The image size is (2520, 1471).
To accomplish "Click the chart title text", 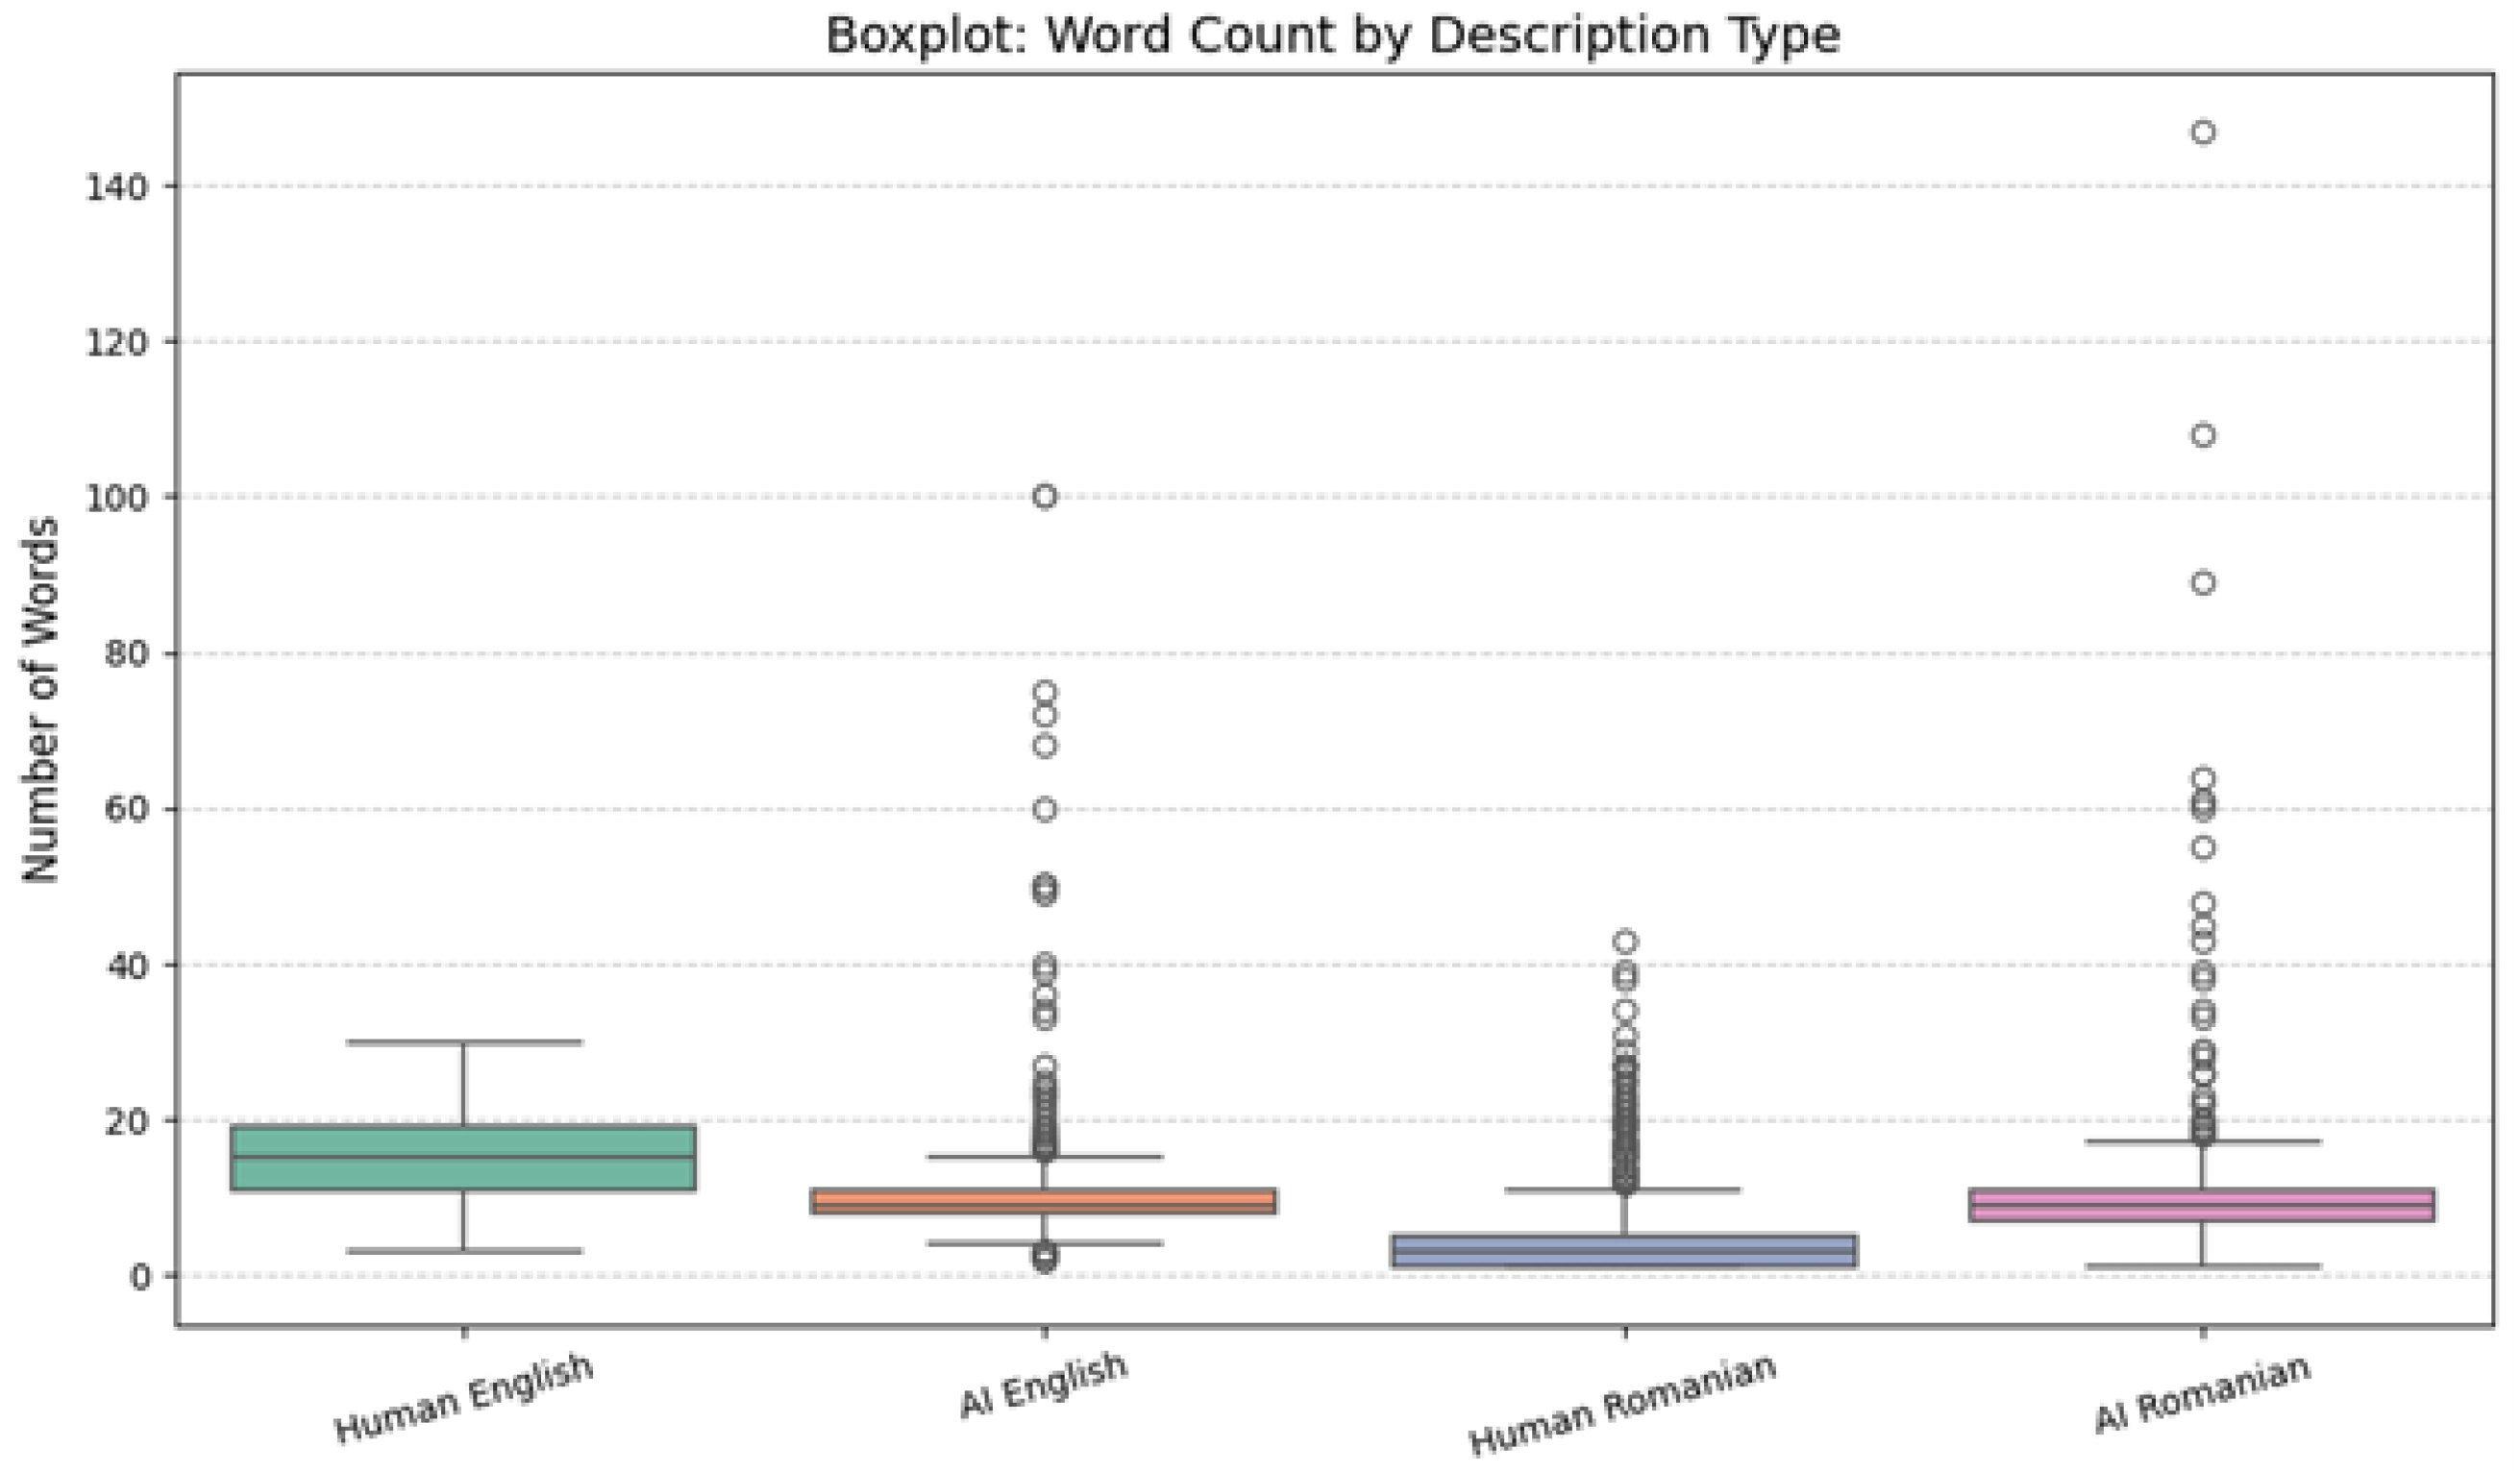I will click(x=1332, y=36).
